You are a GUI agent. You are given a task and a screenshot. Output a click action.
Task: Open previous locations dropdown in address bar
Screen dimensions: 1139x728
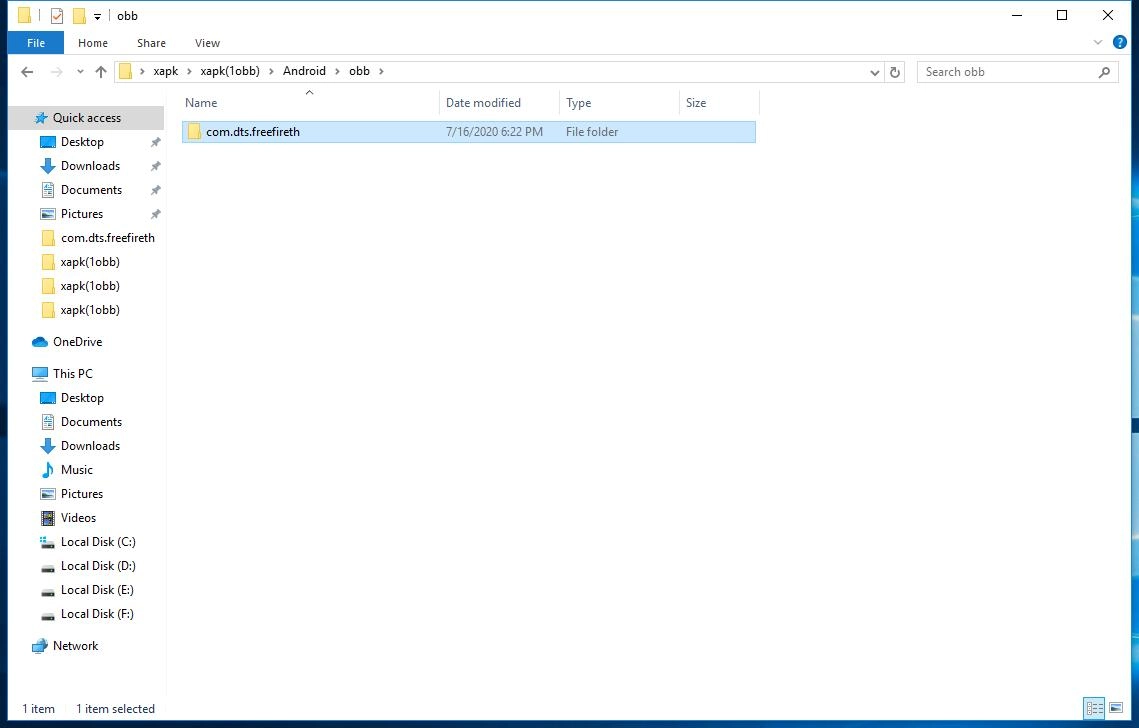click(875, 71)
